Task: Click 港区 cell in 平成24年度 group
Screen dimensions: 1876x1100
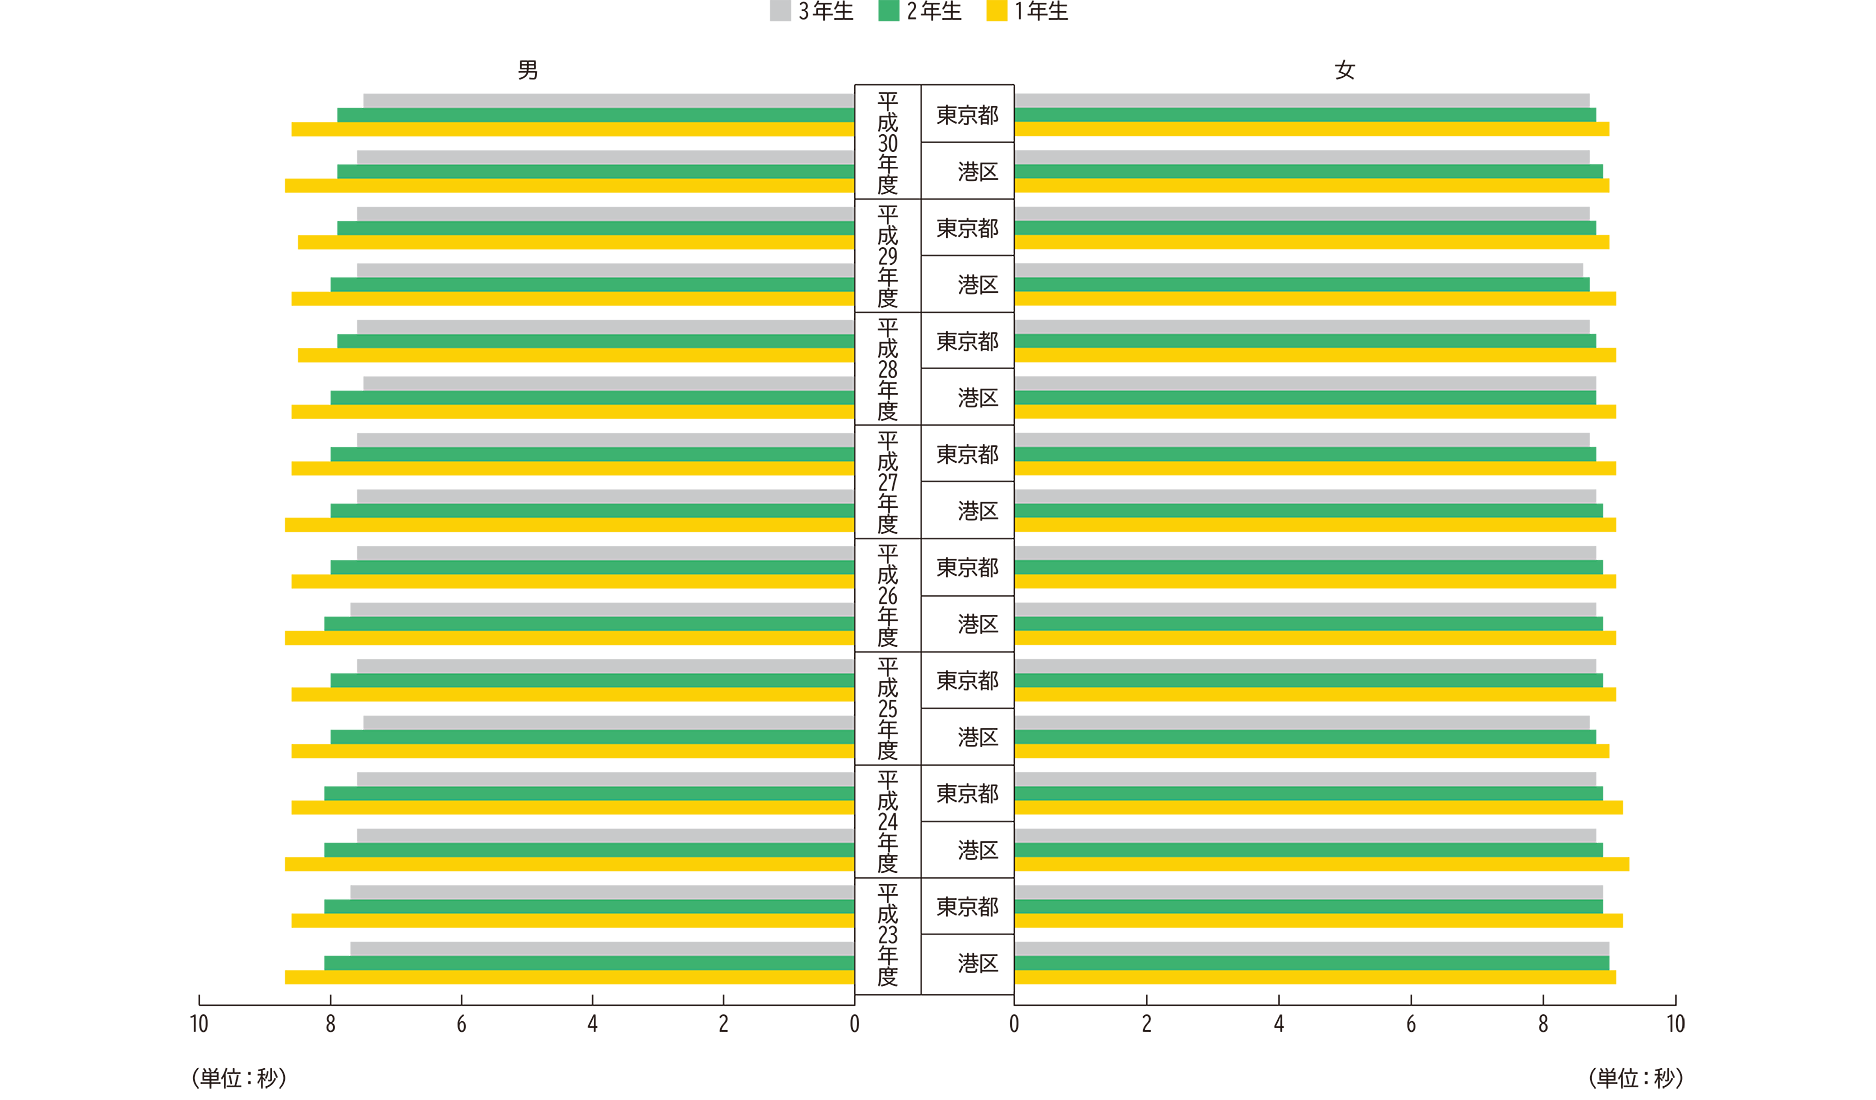Action: [x=967, y=850]
